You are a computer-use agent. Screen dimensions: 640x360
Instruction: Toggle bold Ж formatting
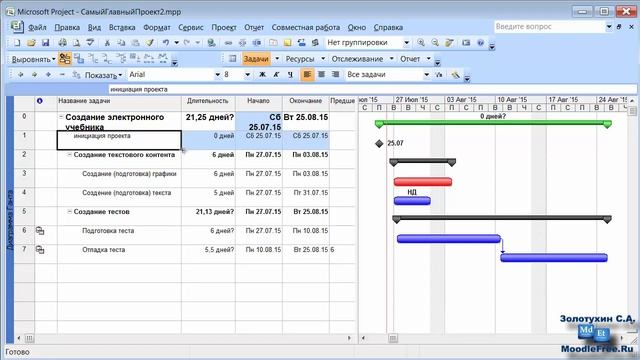(x=262, y=75)
